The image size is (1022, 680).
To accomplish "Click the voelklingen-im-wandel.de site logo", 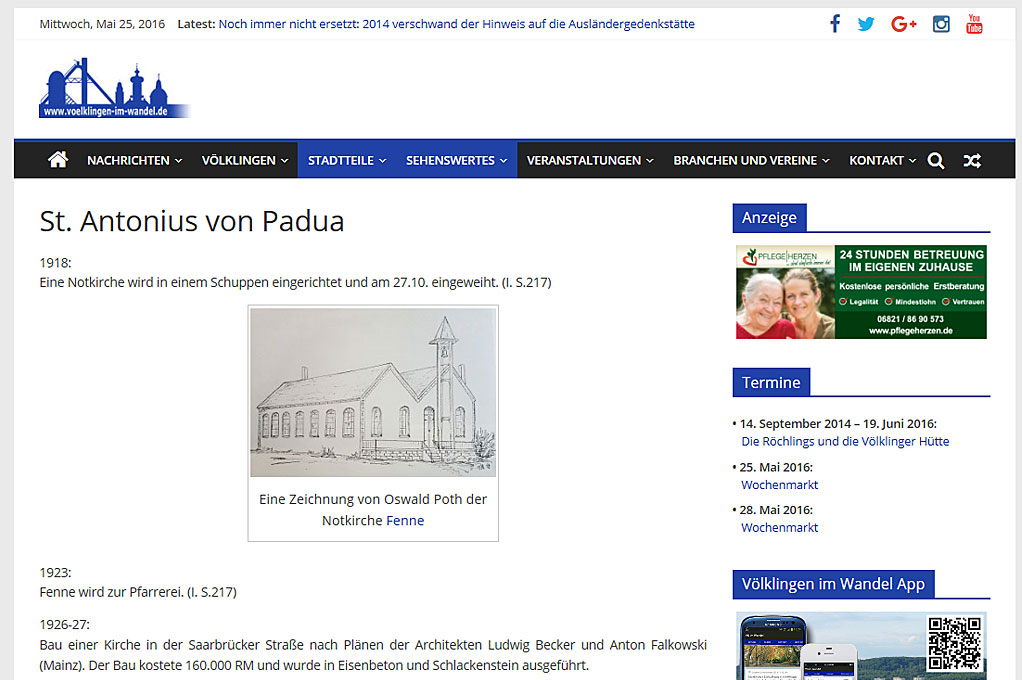I will point(114,89).
